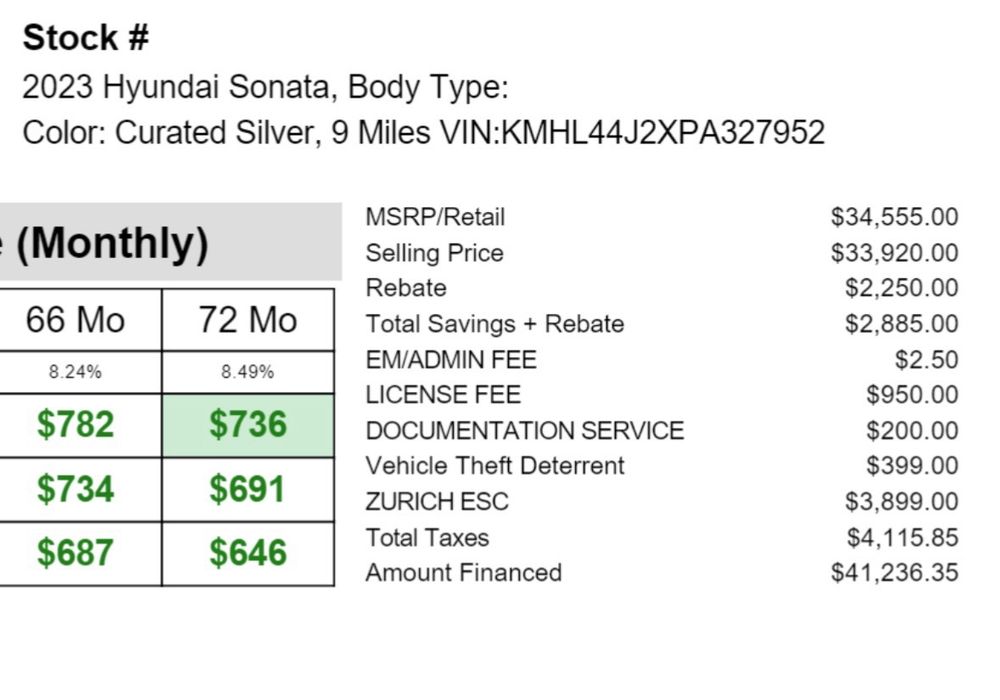Click the Selling Price amount $33,920.00
Screen dimensions: 1000x700
tap(894, 253)
